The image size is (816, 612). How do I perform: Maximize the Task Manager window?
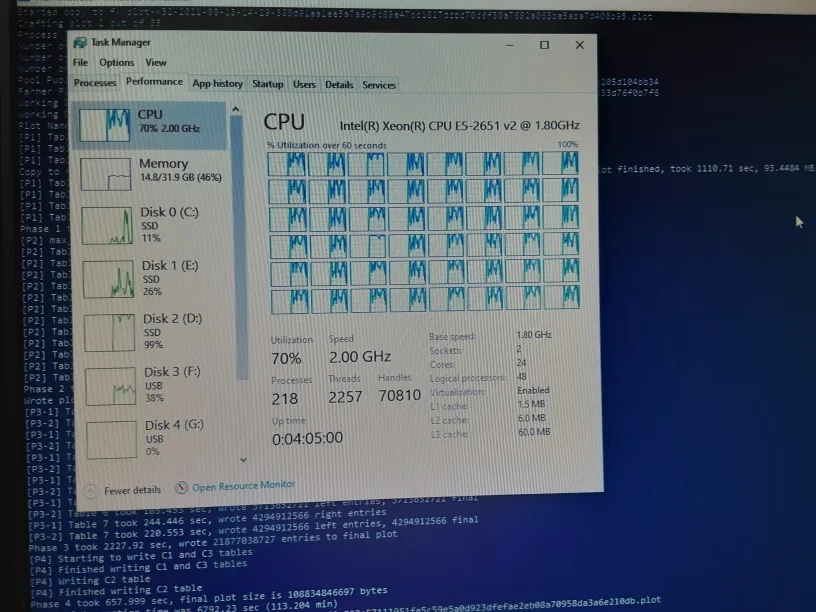click(544, 45)
